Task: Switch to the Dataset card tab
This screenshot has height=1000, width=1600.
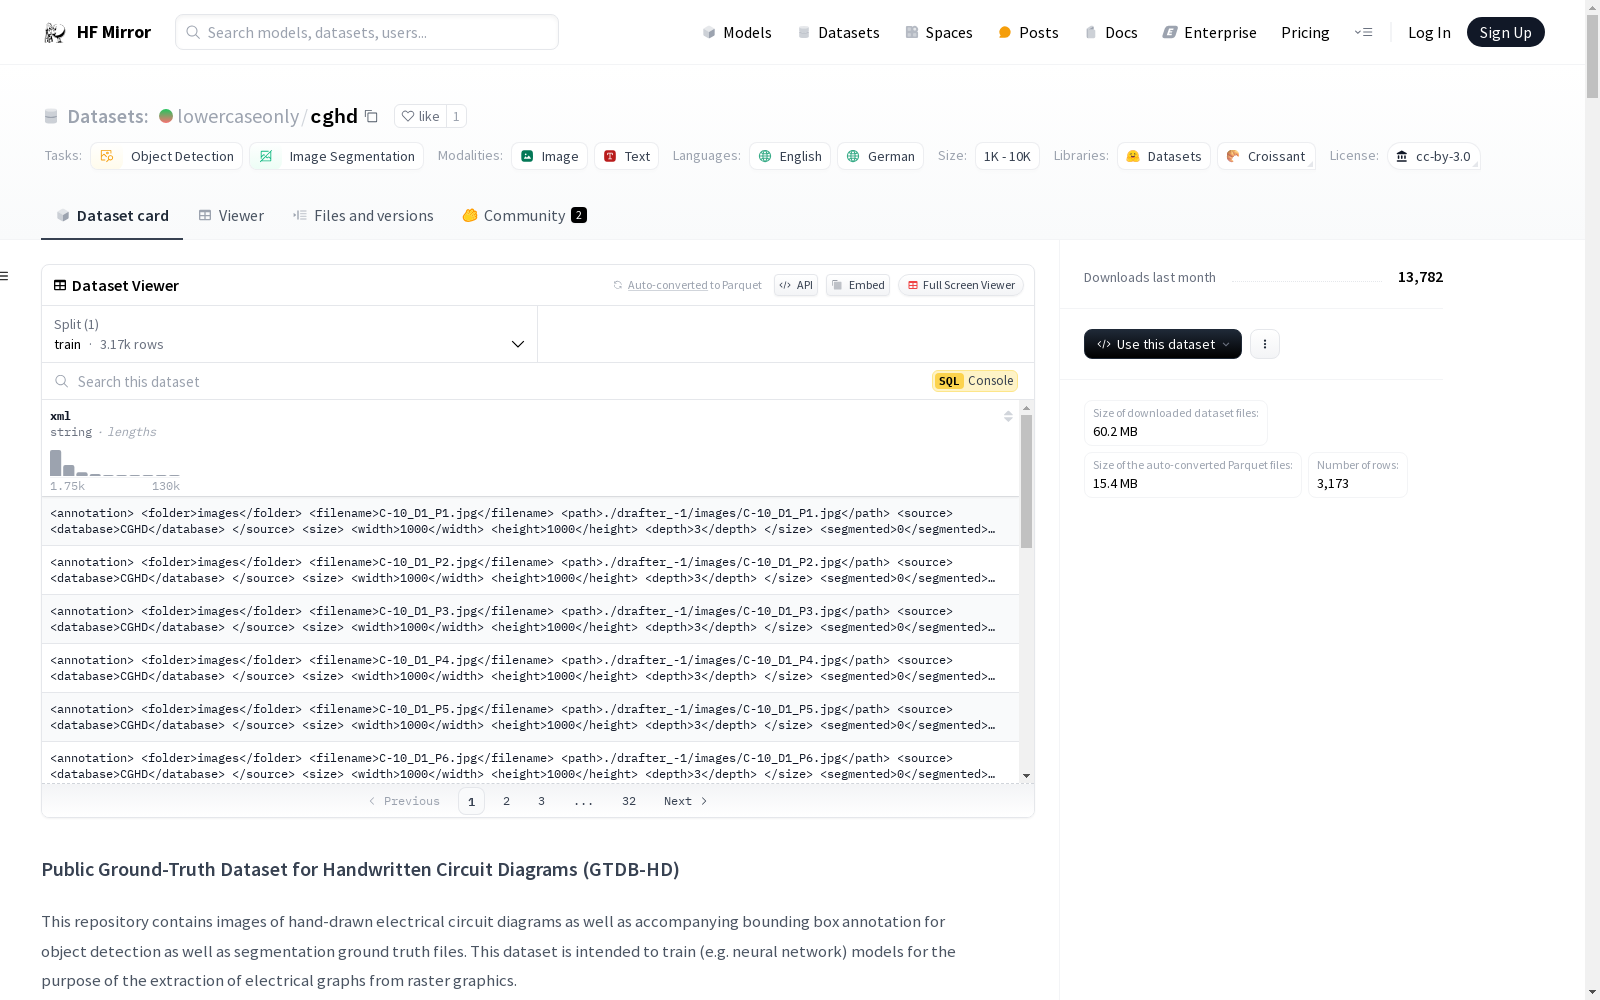Action: [112, 215]
